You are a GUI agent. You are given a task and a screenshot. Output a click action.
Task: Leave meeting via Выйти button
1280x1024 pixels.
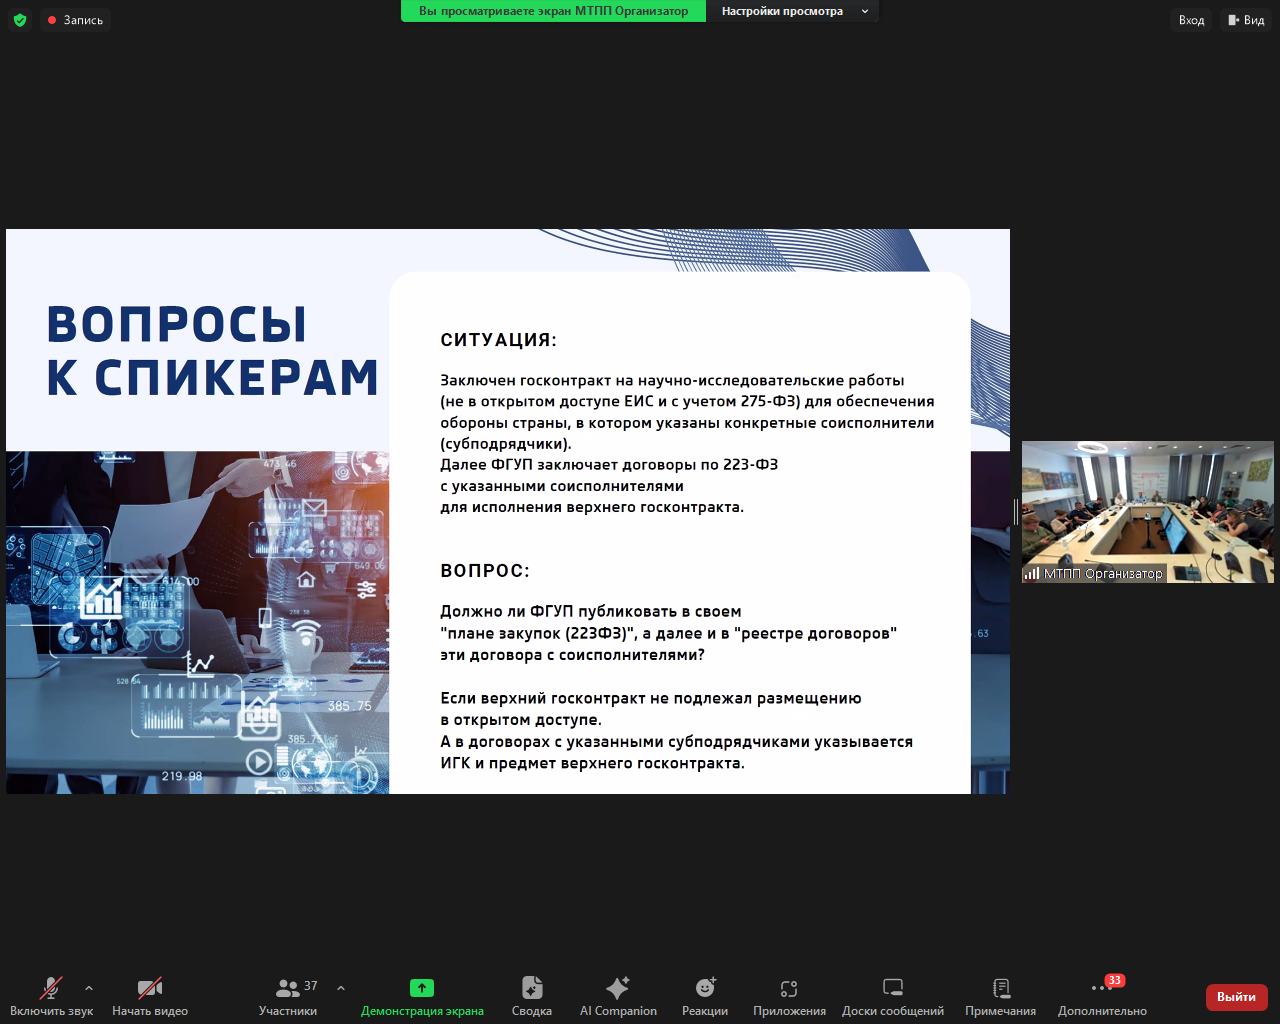pos(1236,997)
